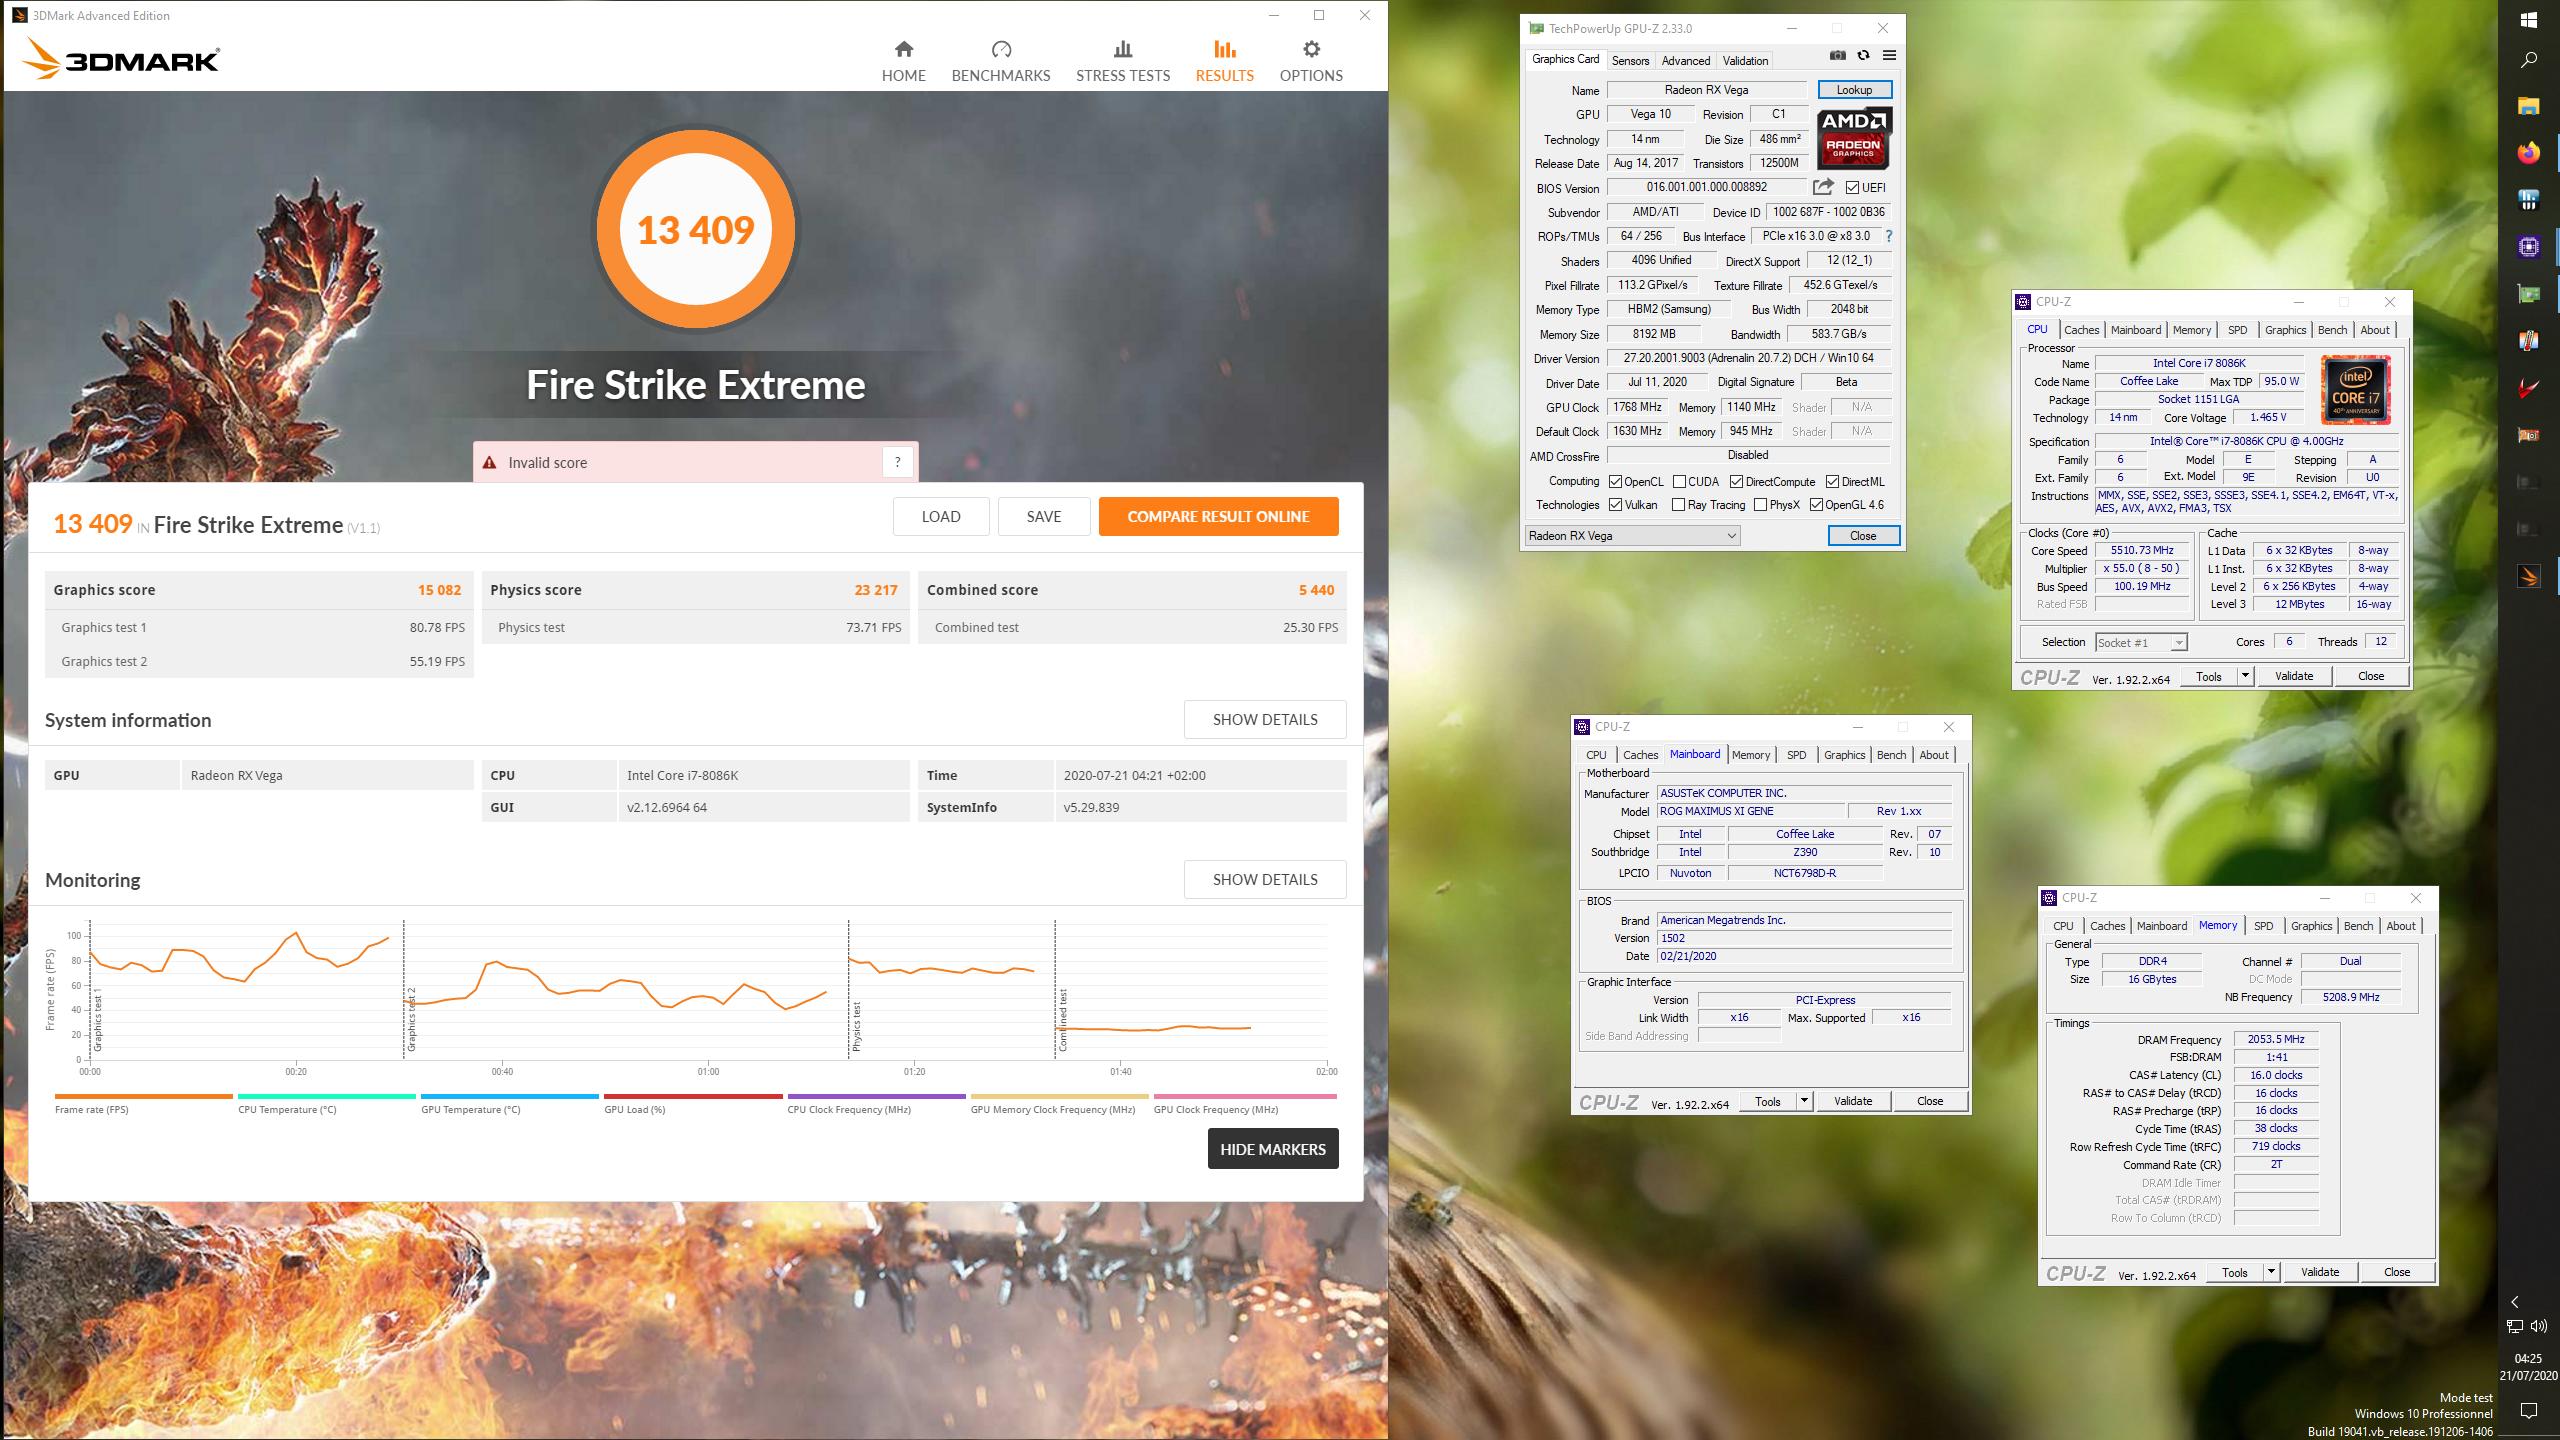Expand Tools dropdown arrow in CPU-Z Mainboard window

pyautogui.click(x=1805, y=1101)
